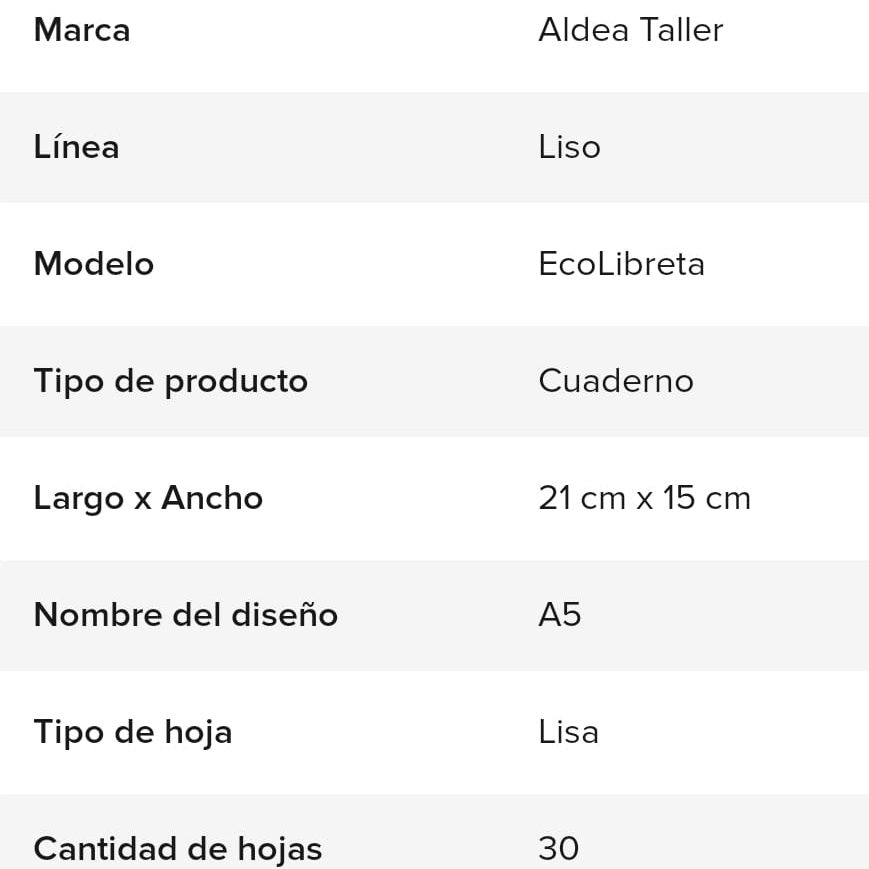Click the Tipo de producto label

pos(171,381)
